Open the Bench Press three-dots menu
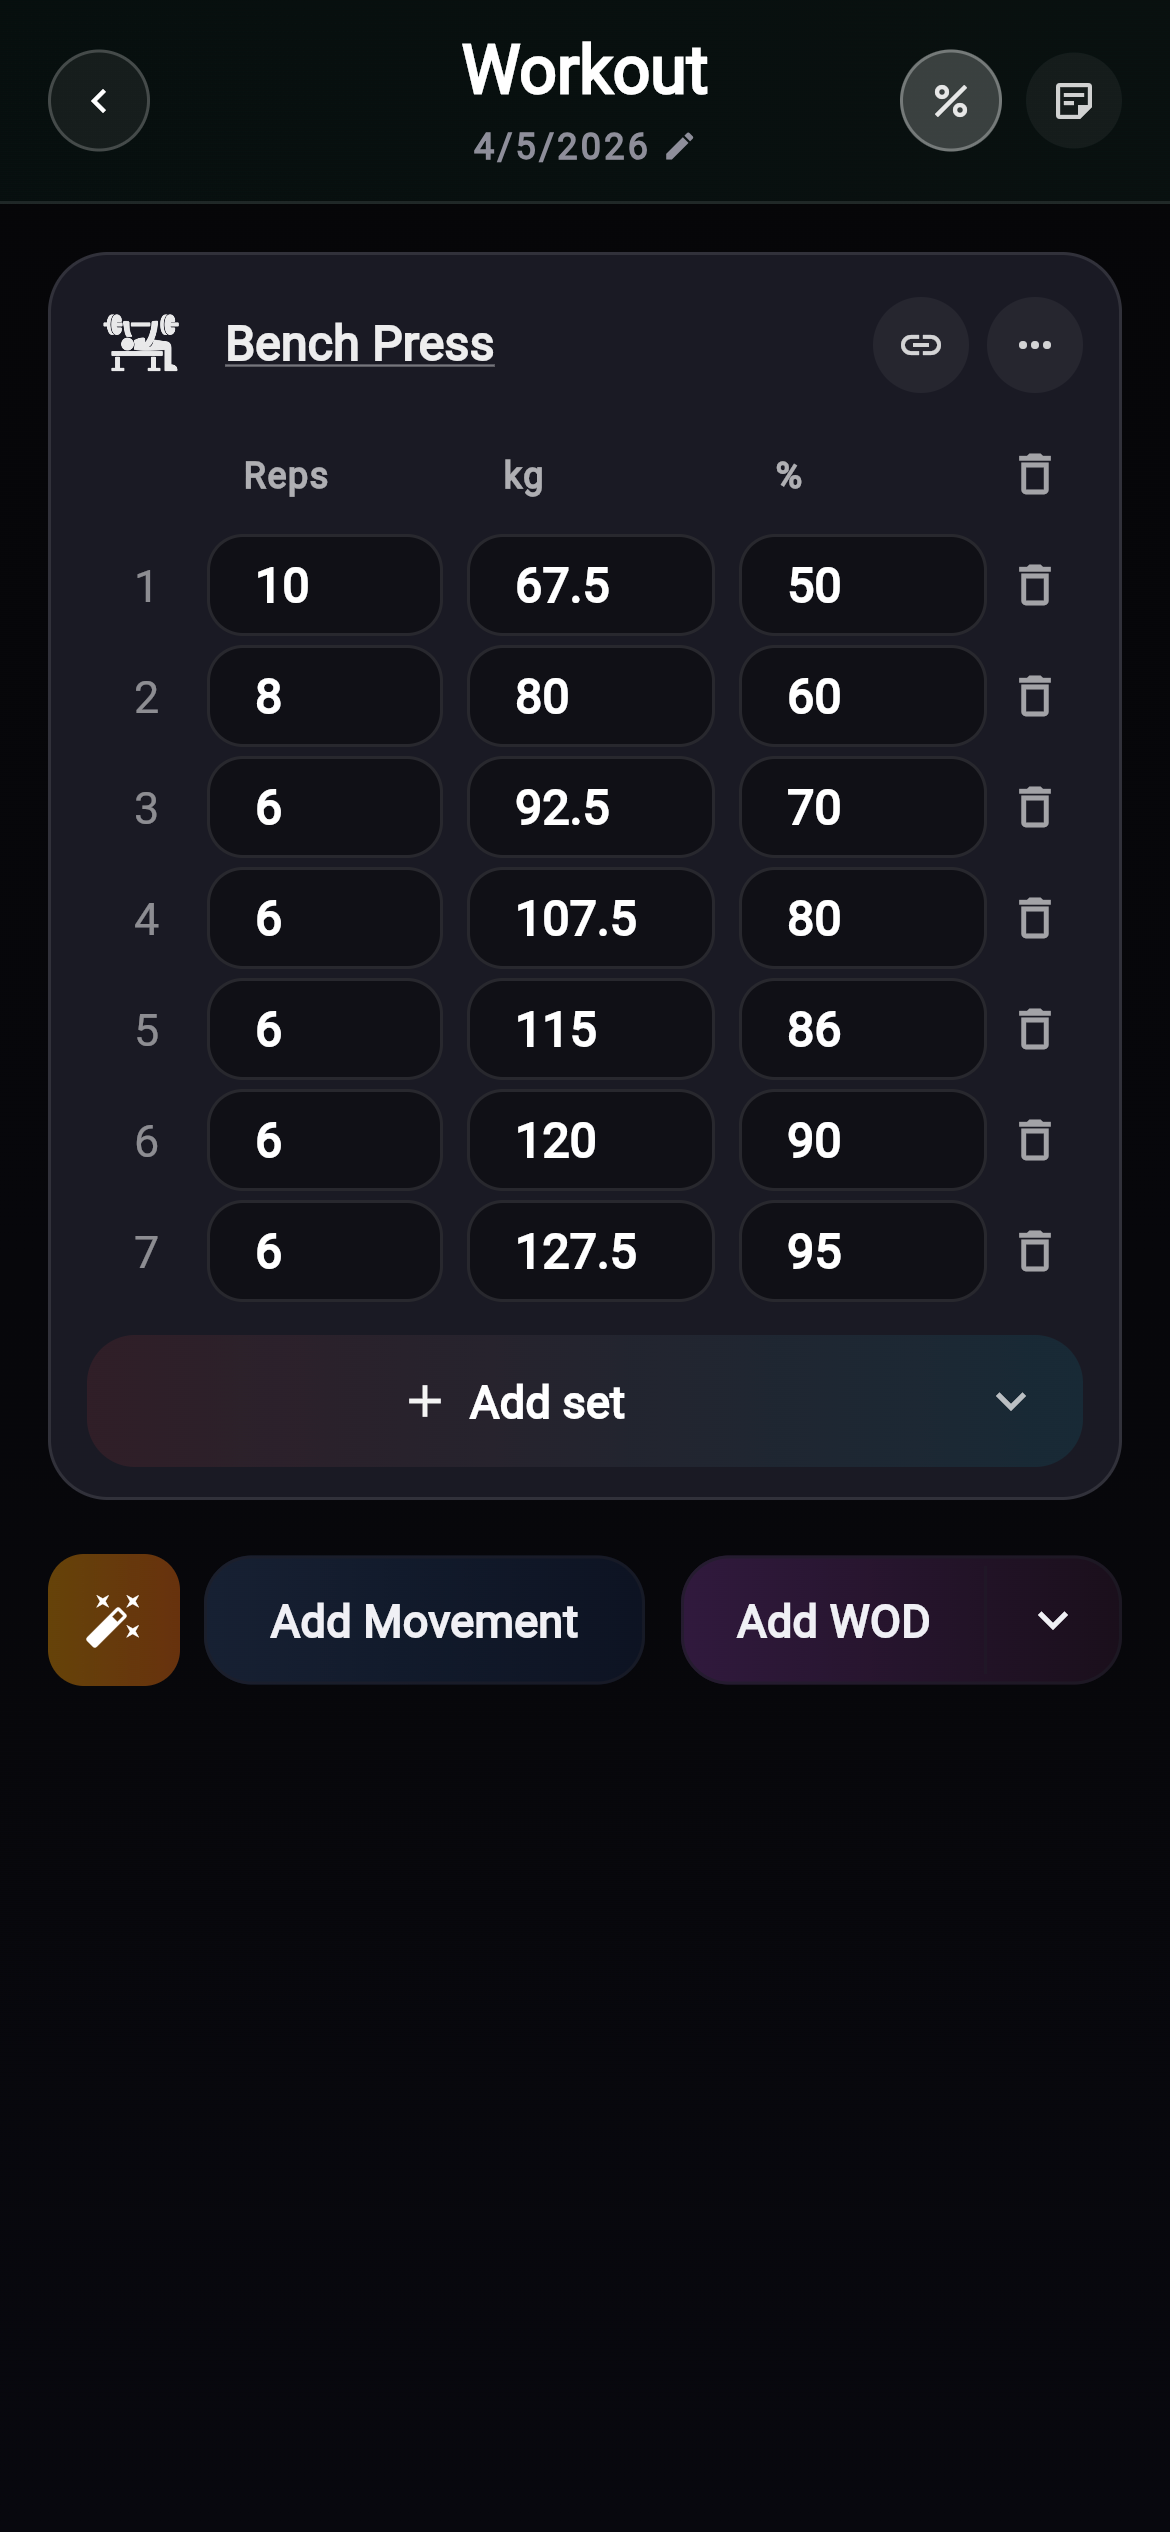This screenshot has width=1170, height=2532. pyautogui.click(x=1034, y=345)
